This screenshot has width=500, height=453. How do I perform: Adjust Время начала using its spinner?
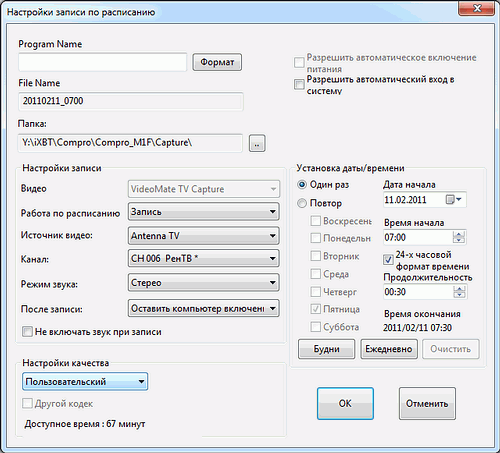pyautogui.click(x=459, y=237)
